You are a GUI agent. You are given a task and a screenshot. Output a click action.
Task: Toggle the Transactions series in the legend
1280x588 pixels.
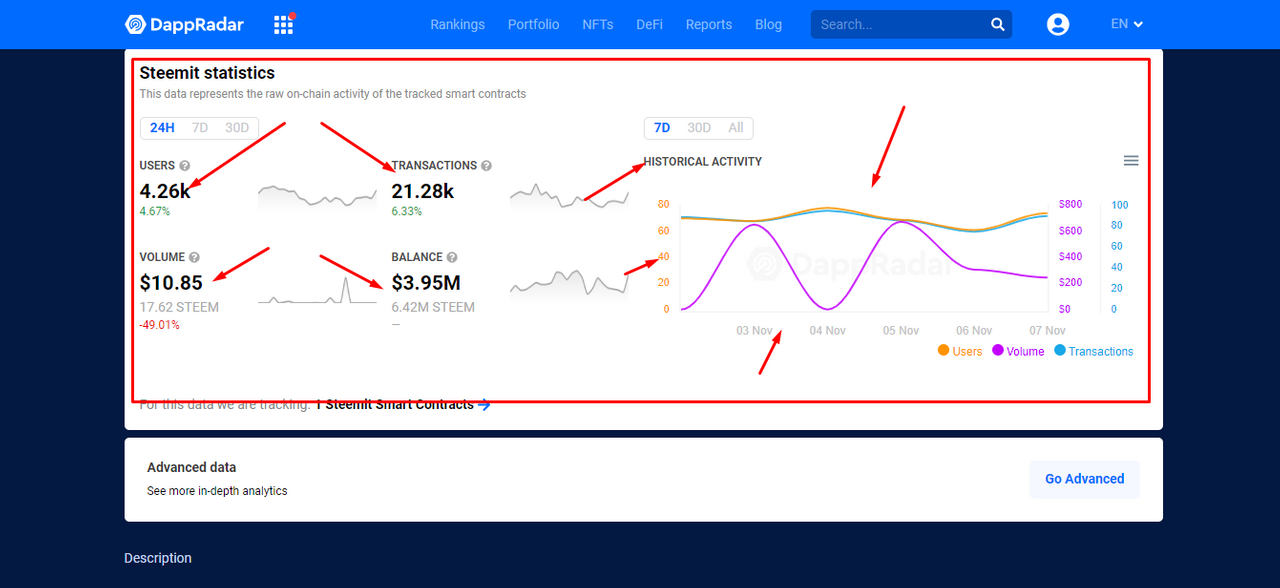coord(1094,351)
